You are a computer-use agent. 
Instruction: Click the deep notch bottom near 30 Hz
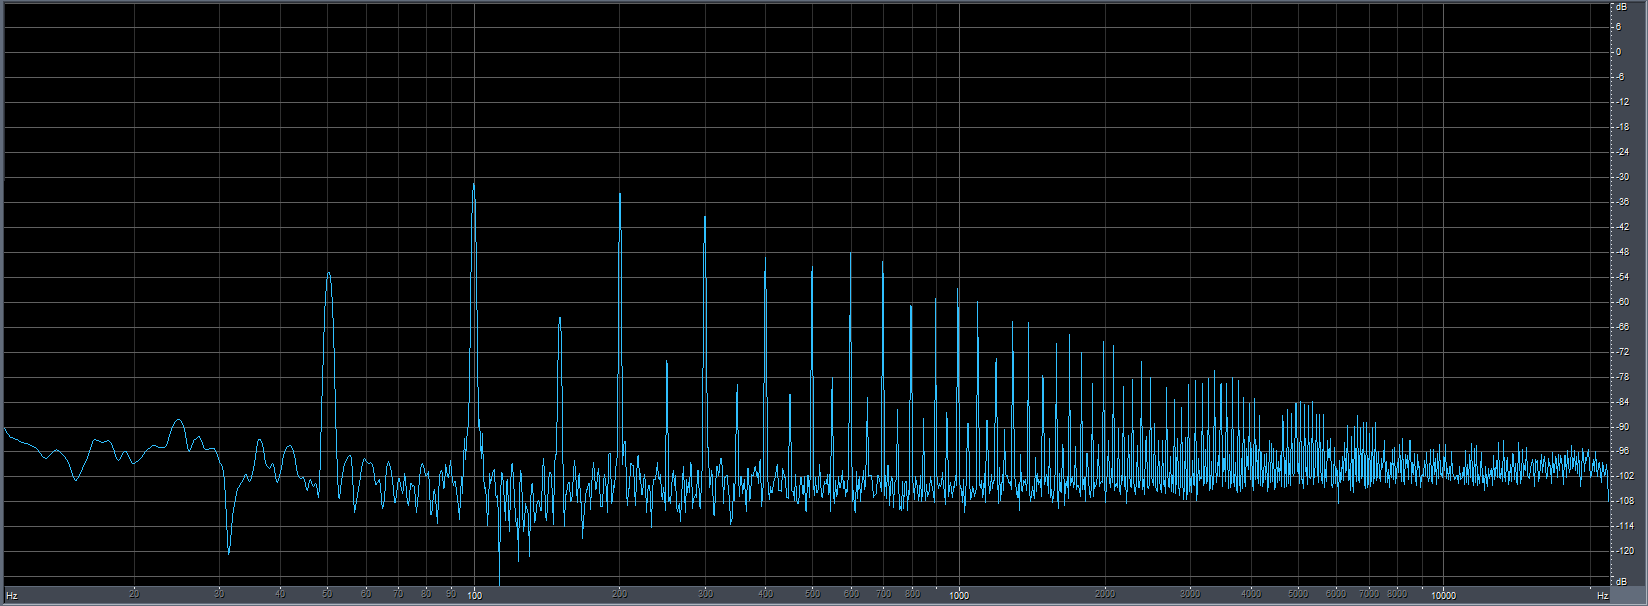pos(229,552)
